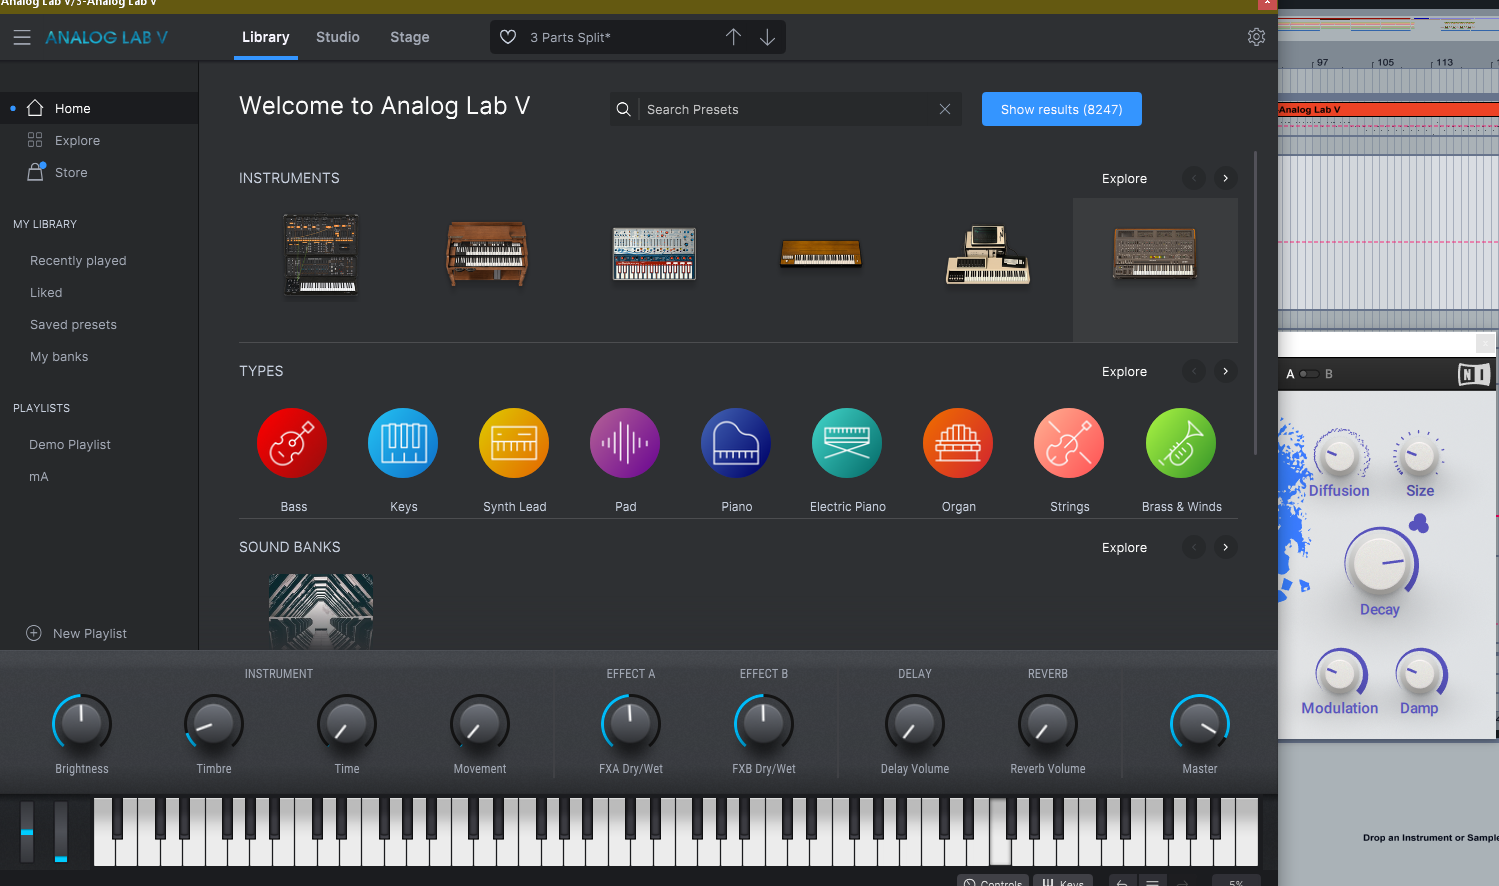Image resolution: width=1499 pixels, height=886 pixels.
Task: Click the Strings type icon
Action: [1069, 443]
